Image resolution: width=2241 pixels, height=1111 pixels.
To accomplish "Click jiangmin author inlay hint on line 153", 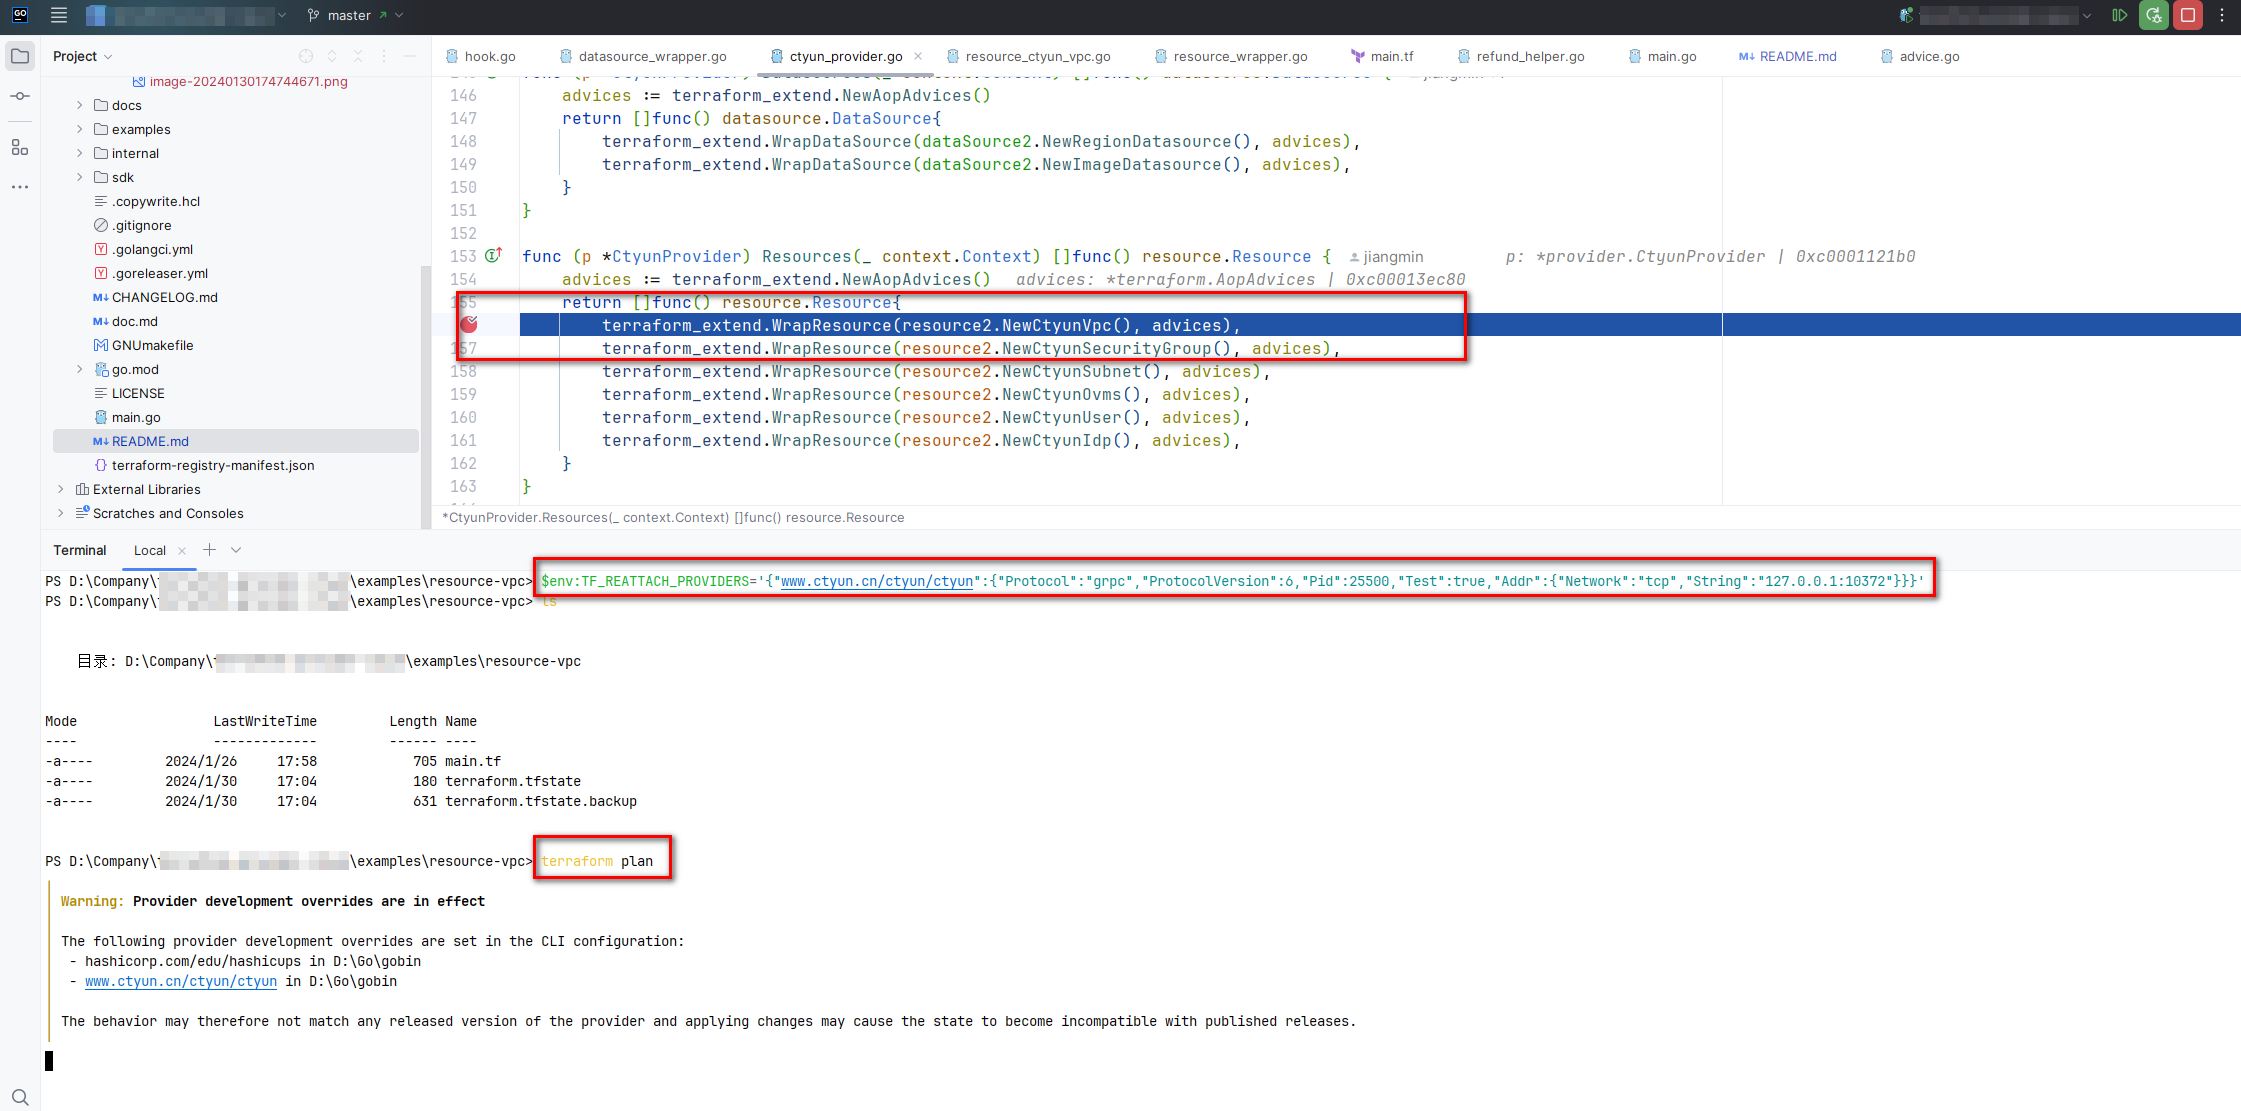I will click(1386, 257).
